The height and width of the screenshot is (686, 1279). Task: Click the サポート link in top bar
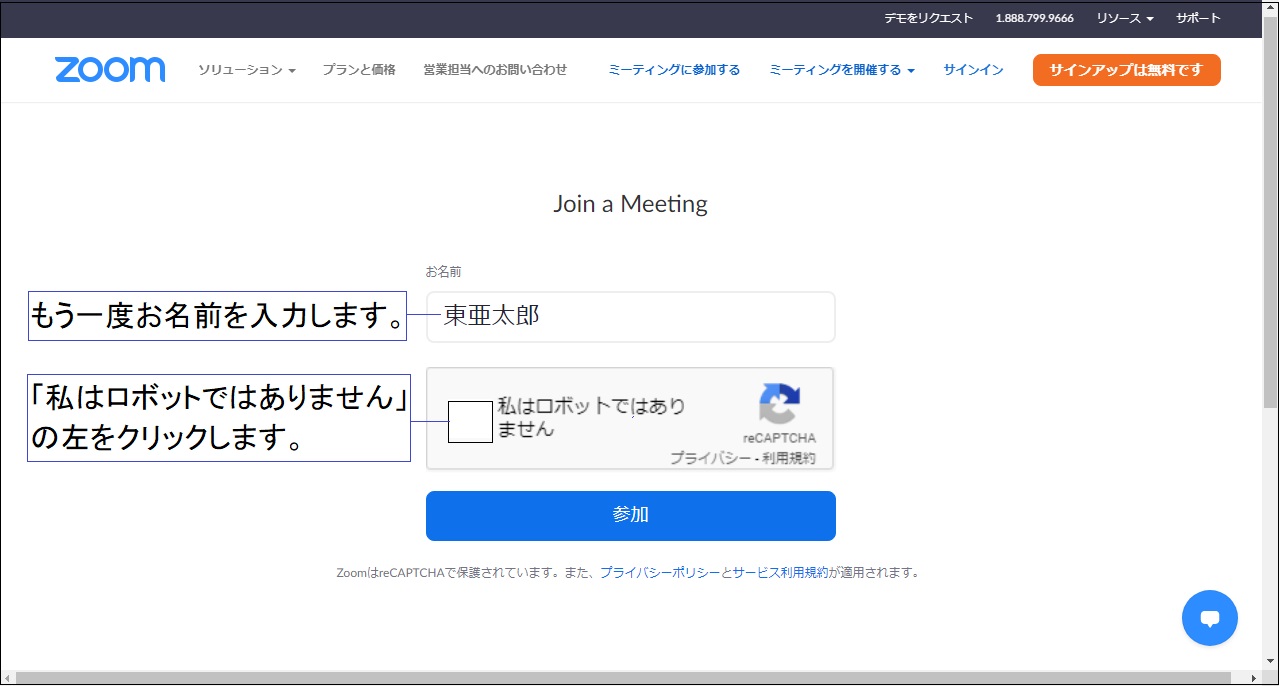click(1198, 18)
